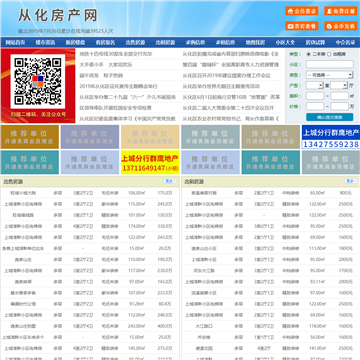The image size is (360, 360).
Task: Click the 118.00㎡ cell in 出租房源
Action: 317,326
